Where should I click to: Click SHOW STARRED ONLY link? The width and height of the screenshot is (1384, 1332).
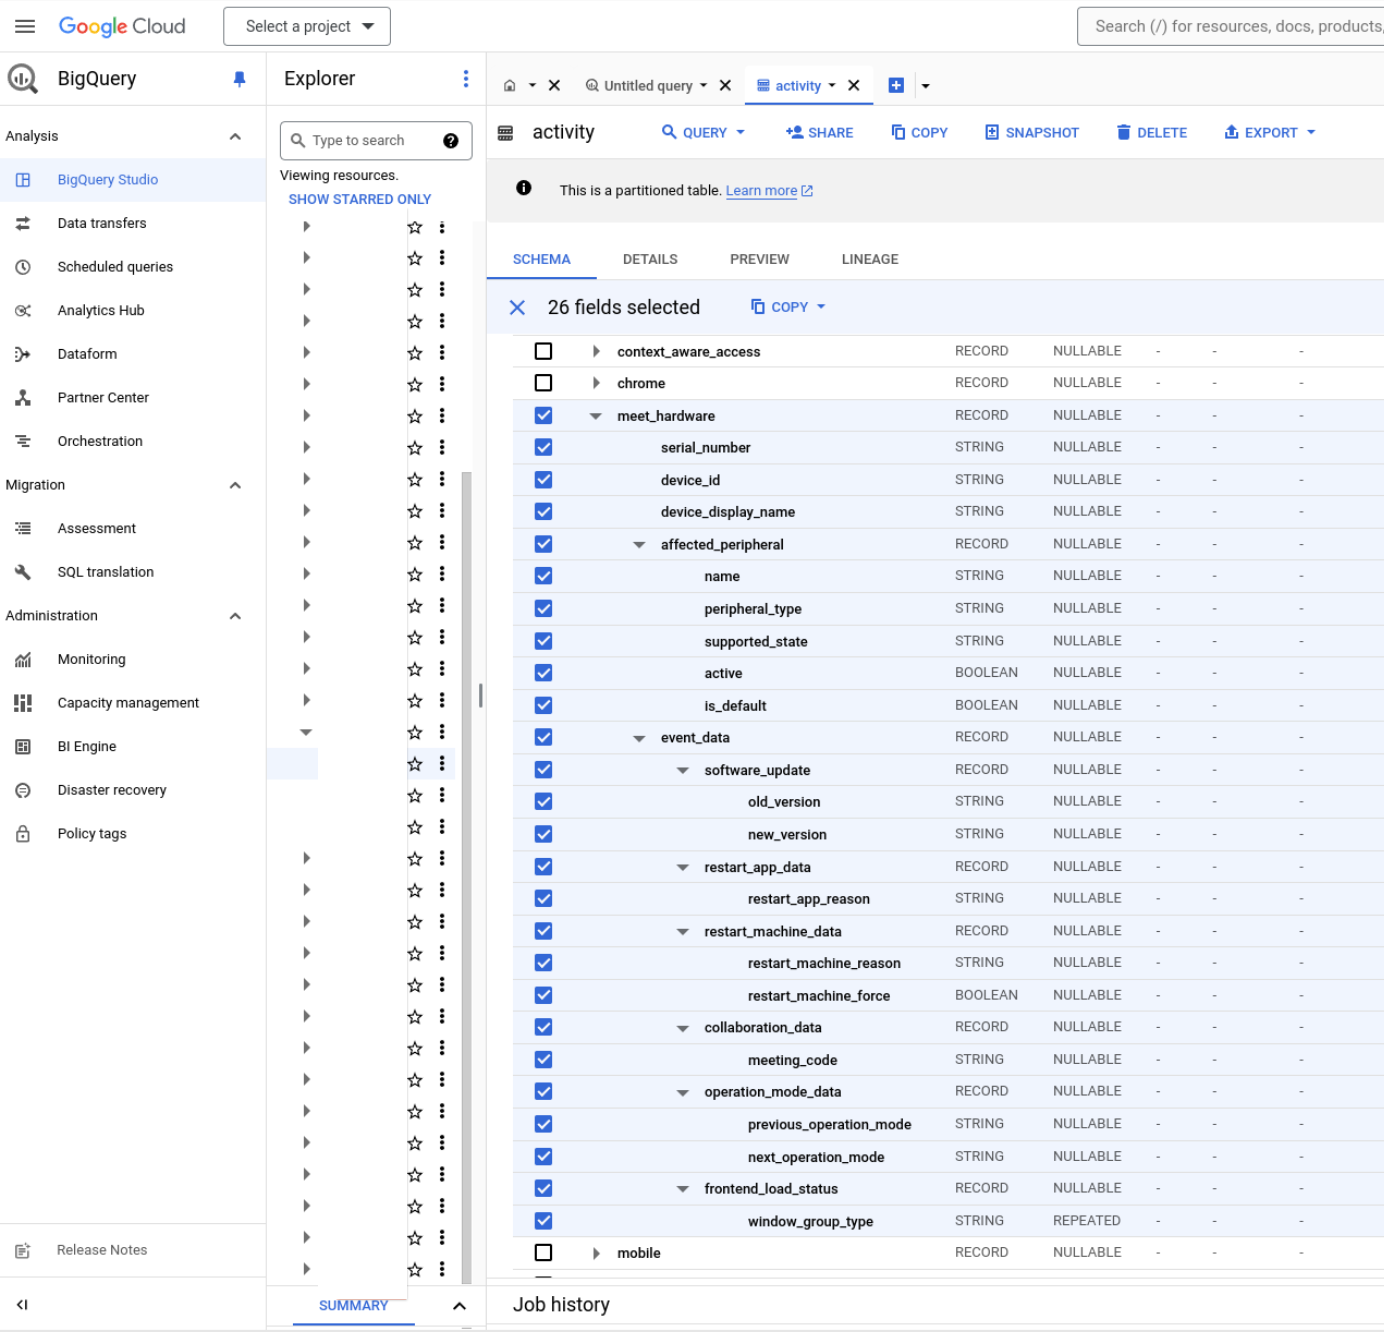[360, 200]
